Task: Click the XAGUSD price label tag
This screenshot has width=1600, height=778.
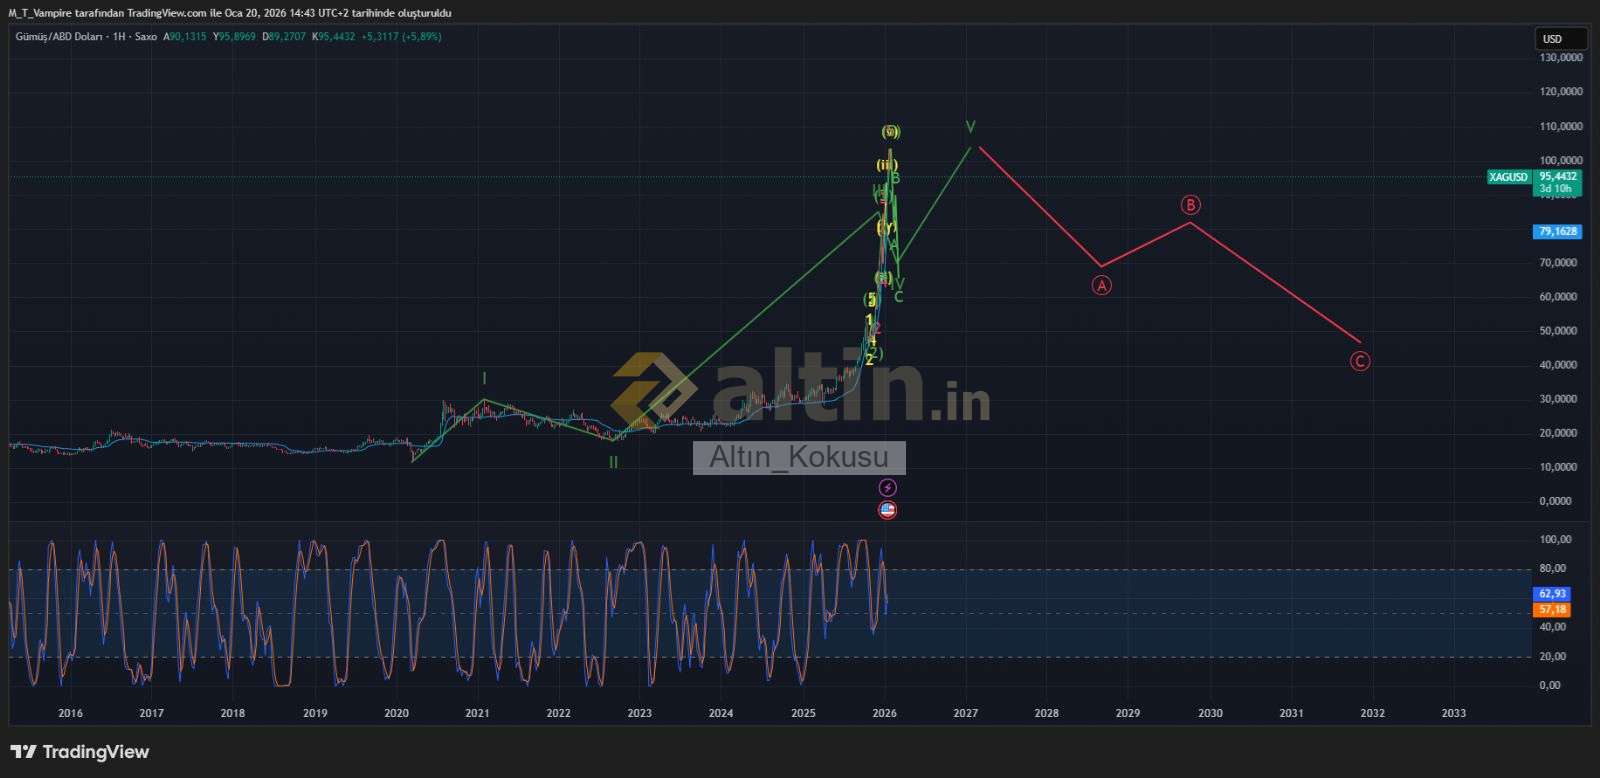Action: click(1509, 177)
